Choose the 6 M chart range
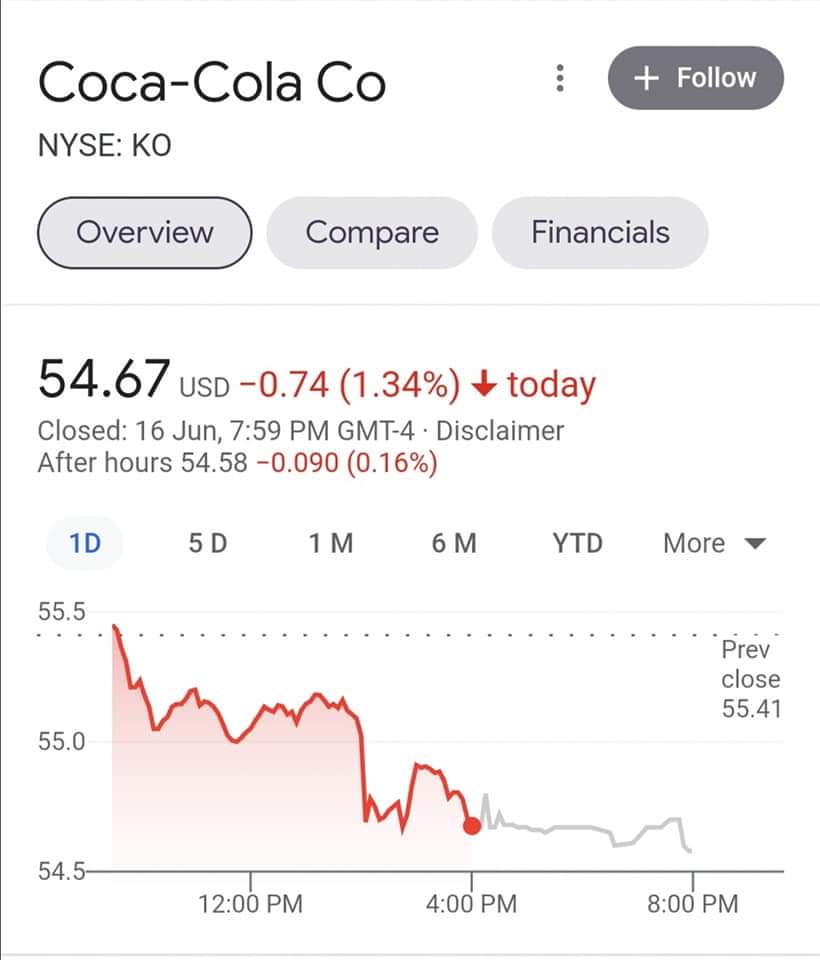The height and width of the screenshot is (960, 820). point(454,544)
